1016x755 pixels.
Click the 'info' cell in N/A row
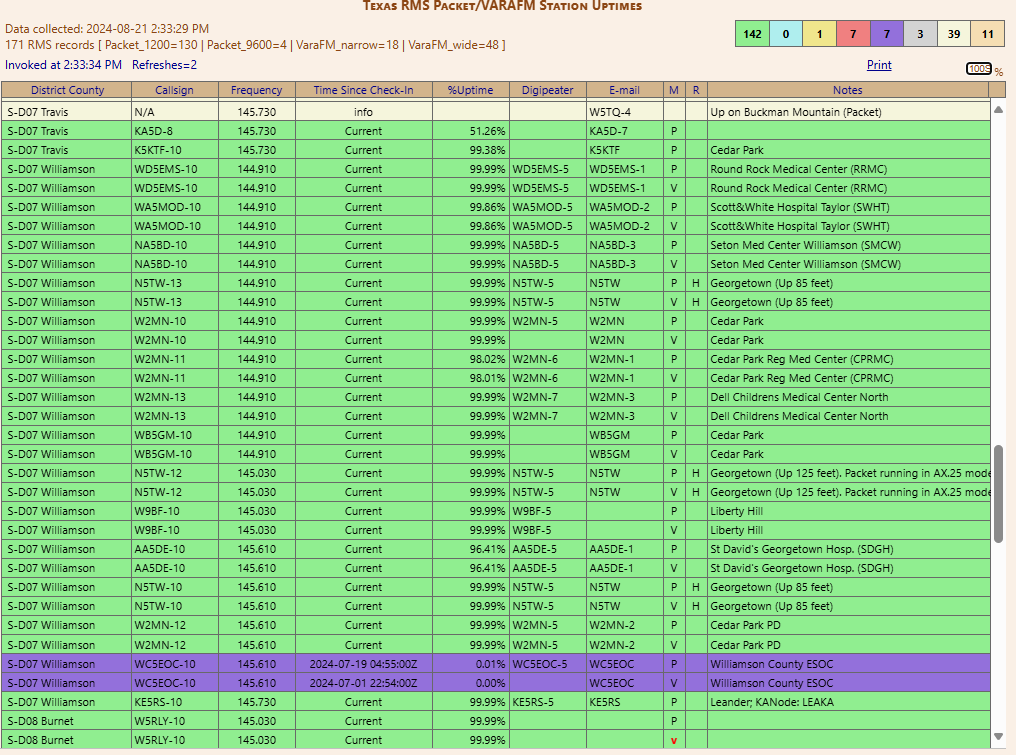click(364, 112)
